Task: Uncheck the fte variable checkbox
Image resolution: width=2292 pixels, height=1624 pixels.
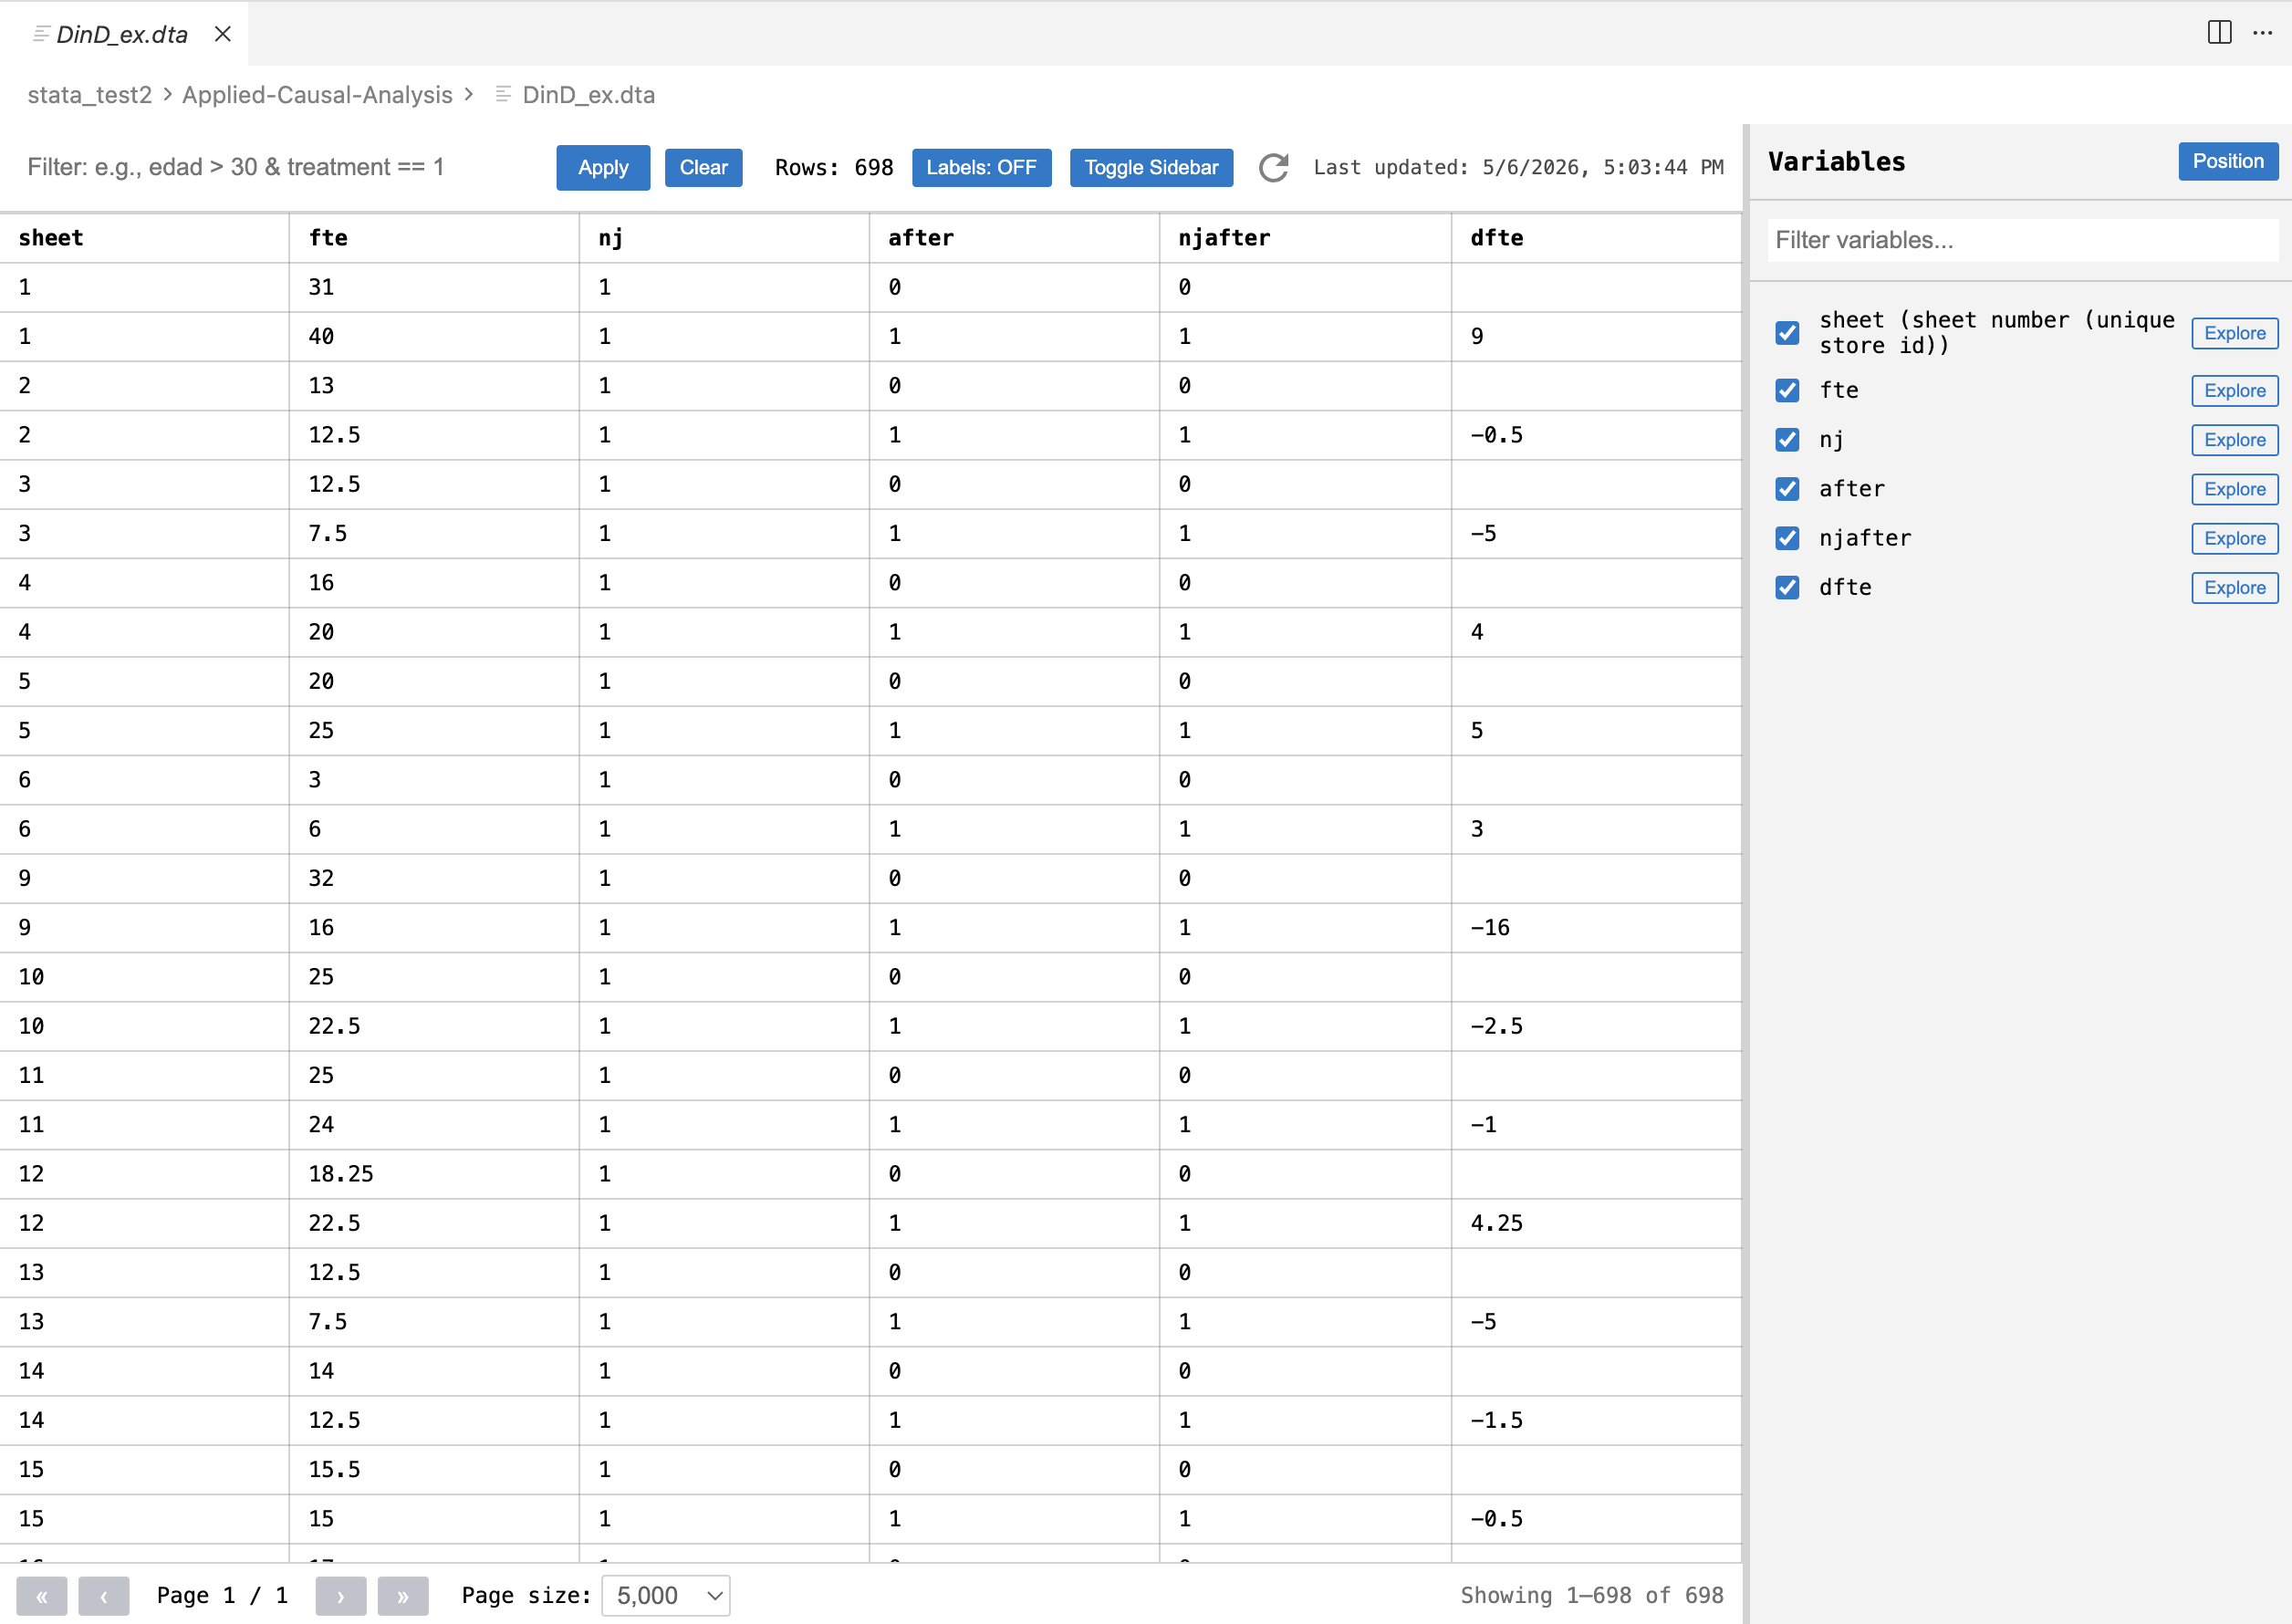Action: point(1787,391)
